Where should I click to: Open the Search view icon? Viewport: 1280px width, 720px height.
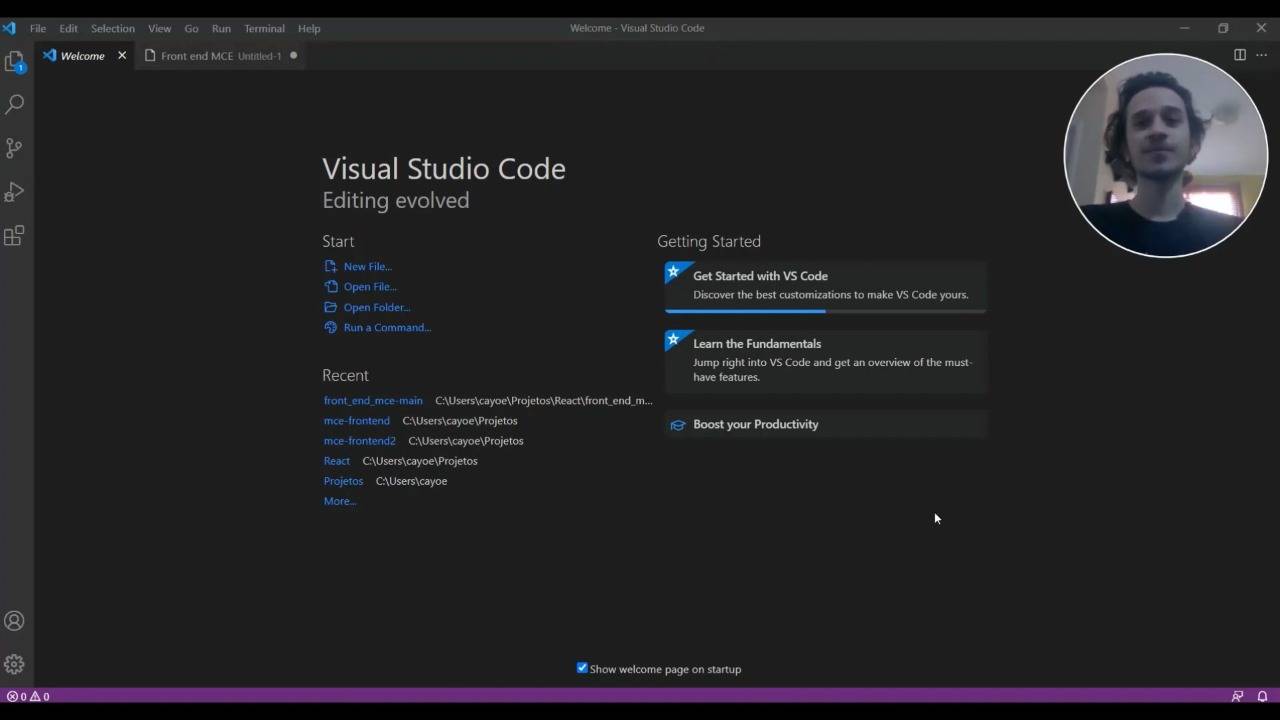14,104
